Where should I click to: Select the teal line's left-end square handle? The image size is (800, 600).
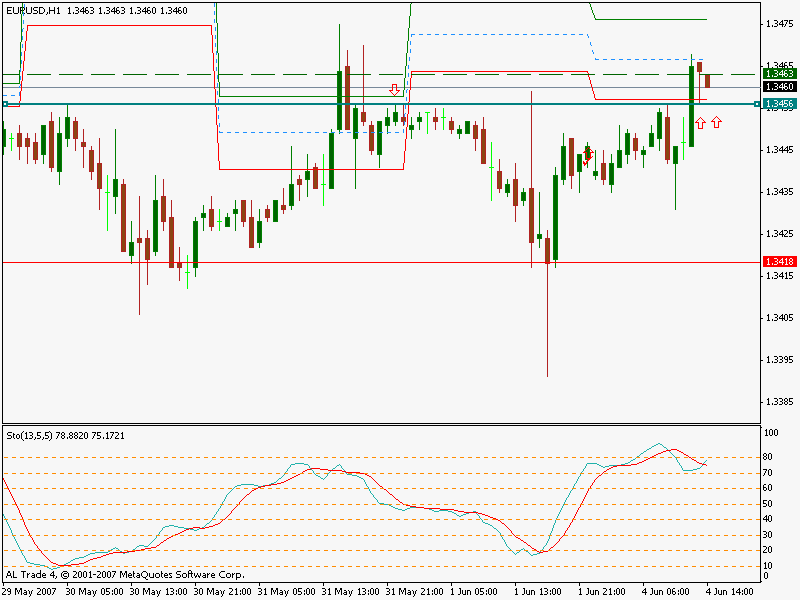point(5,104)
